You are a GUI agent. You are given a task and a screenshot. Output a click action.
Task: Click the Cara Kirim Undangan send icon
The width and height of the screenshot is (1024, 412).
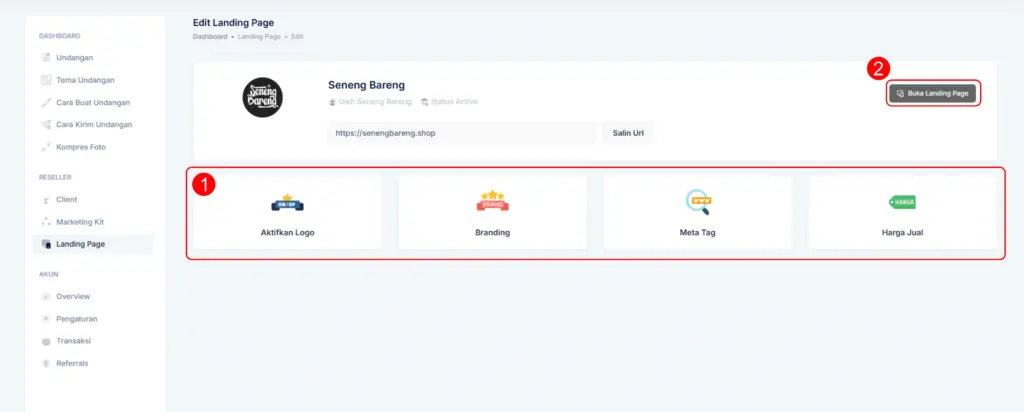coord(46,124)
